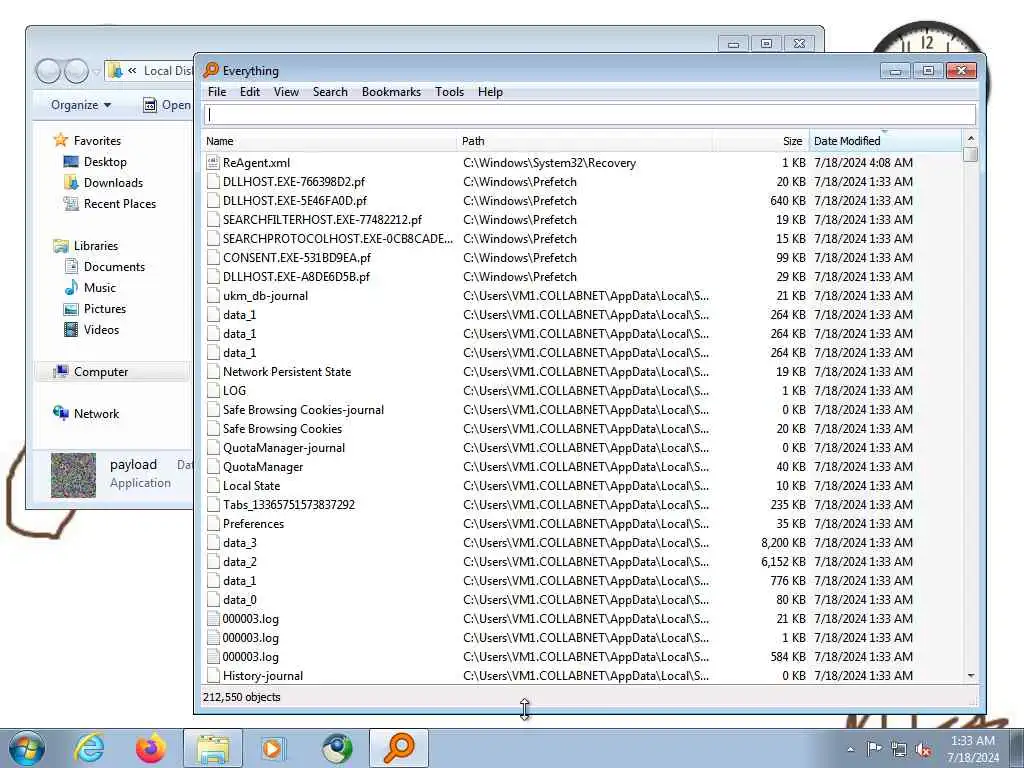
Task: Click the payload application thumbnail
Action: 73,475
